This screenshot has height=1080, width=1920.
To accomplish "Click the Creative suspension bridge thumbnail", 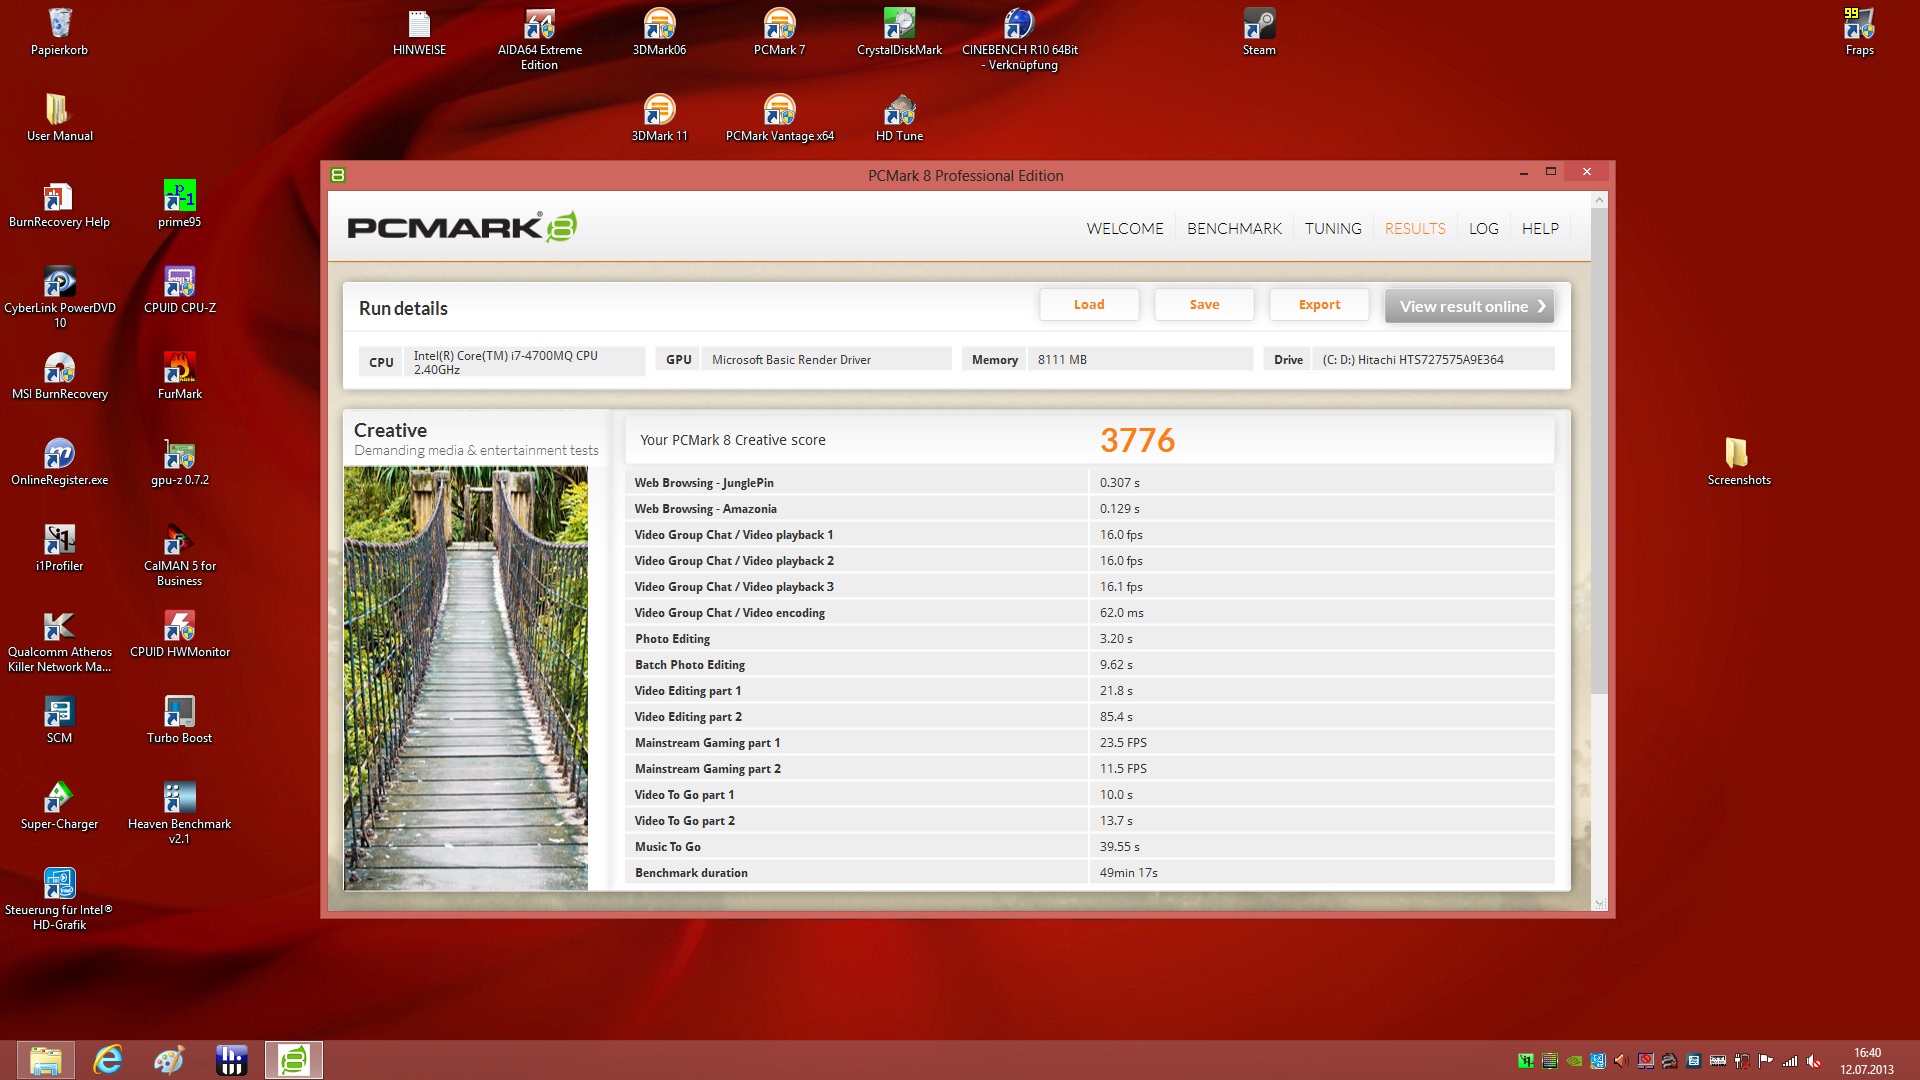I will 466,678.
